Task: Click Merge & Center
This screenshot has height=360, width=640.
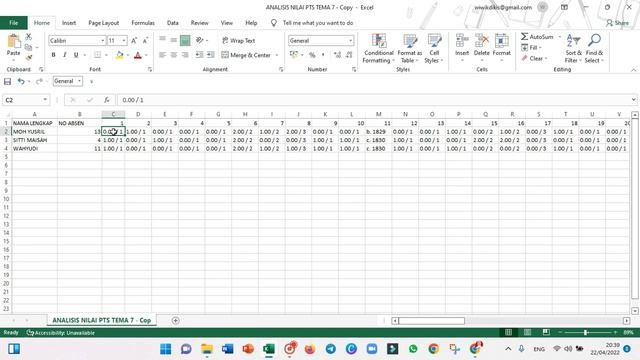Action: point(246,55)
